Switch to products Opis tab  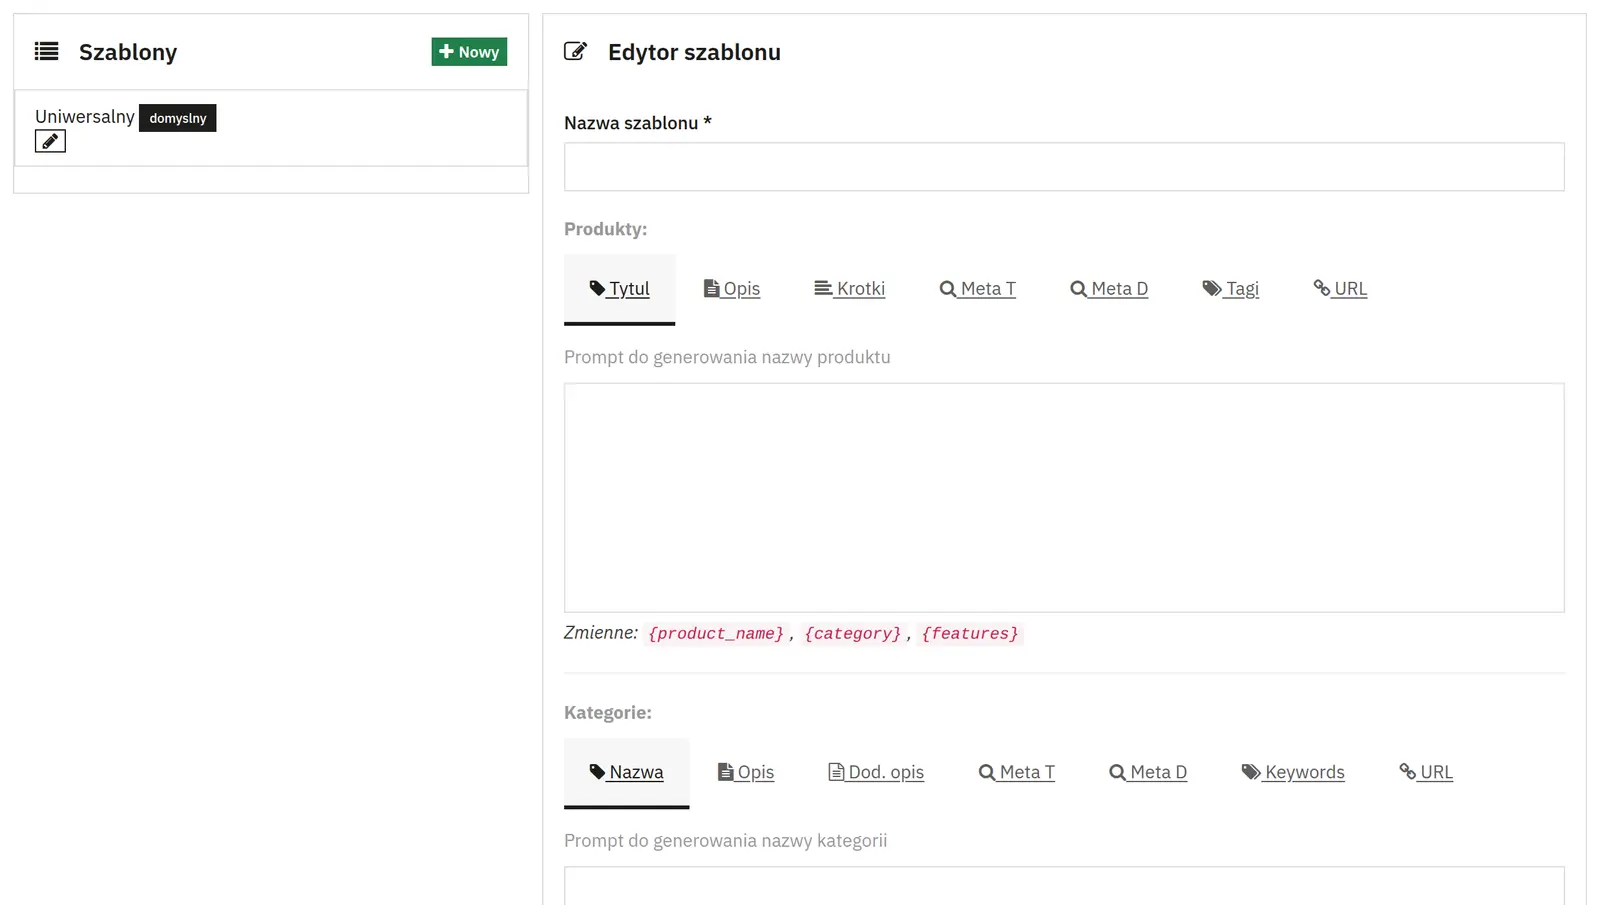click(x=732, y=289)
